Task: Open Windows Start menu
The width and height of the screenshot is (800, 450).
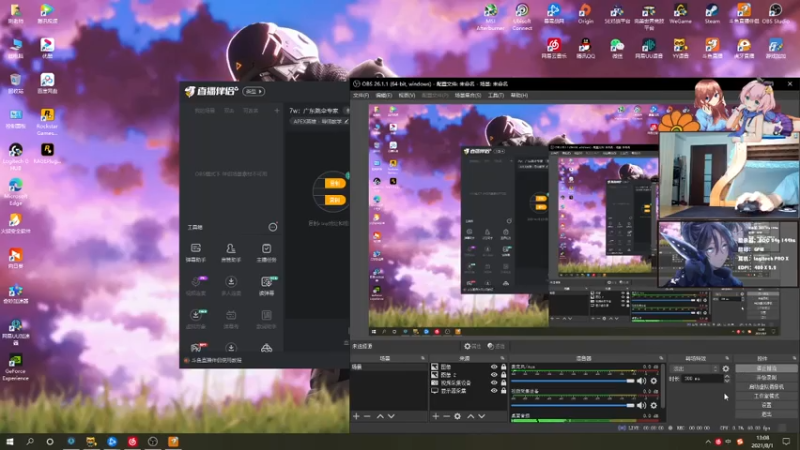Action: 9,441
